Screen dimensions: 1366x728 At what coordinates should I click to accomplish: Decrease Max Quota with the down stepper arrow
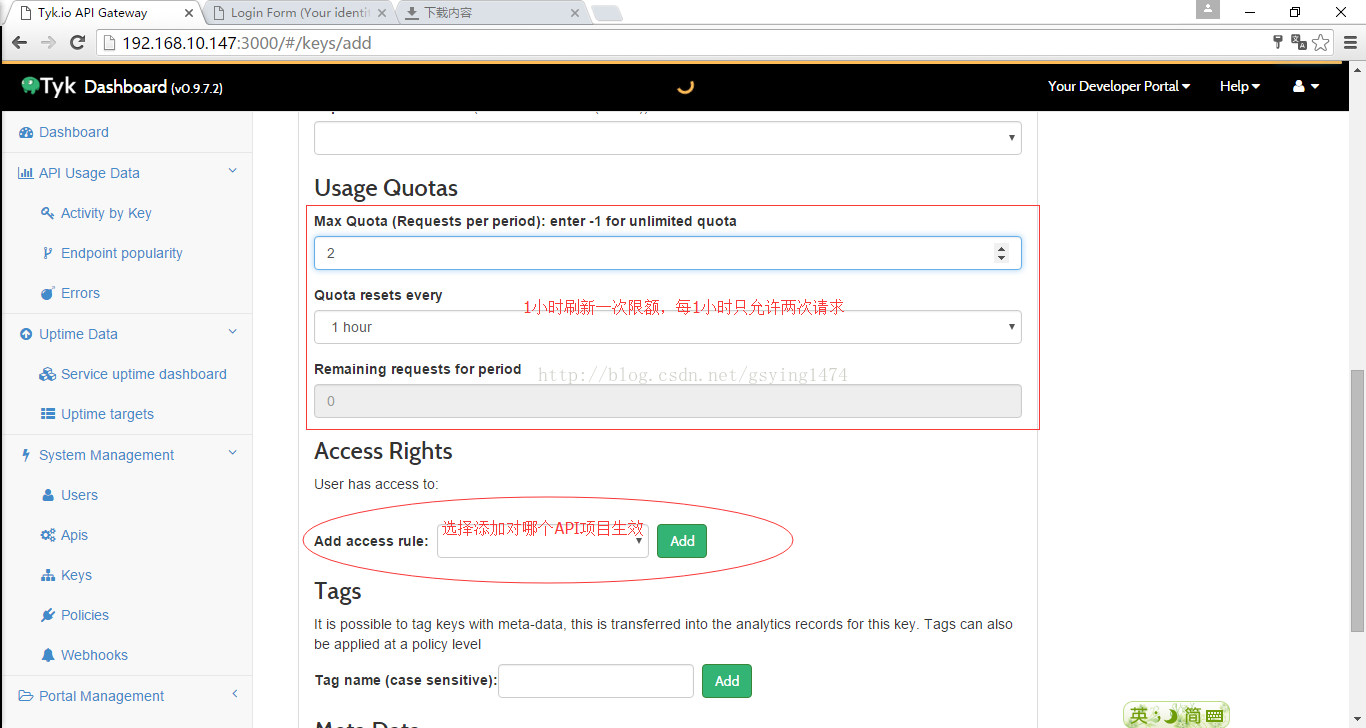click(1001, 258)
